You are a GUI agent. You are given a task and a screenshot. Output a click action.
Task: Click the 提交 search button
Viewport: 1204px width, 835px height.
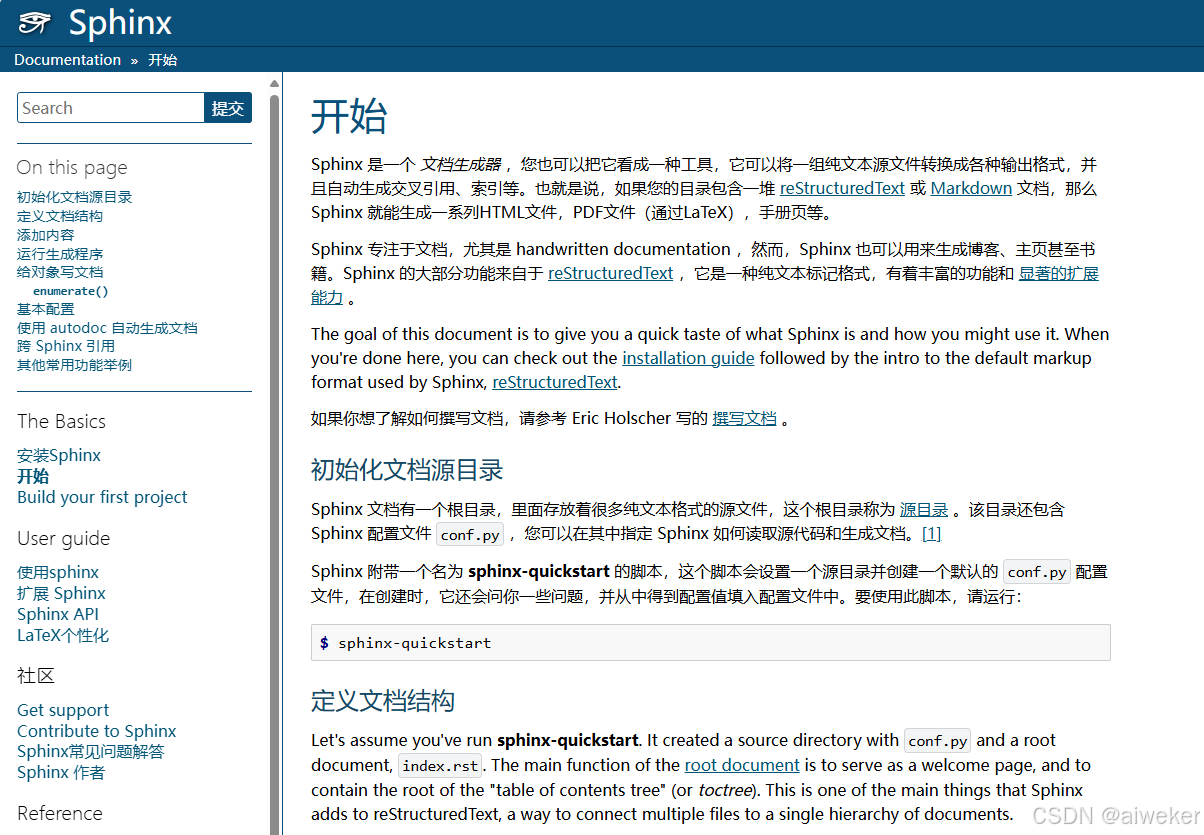pyautogui.click(x=228, y=108)
